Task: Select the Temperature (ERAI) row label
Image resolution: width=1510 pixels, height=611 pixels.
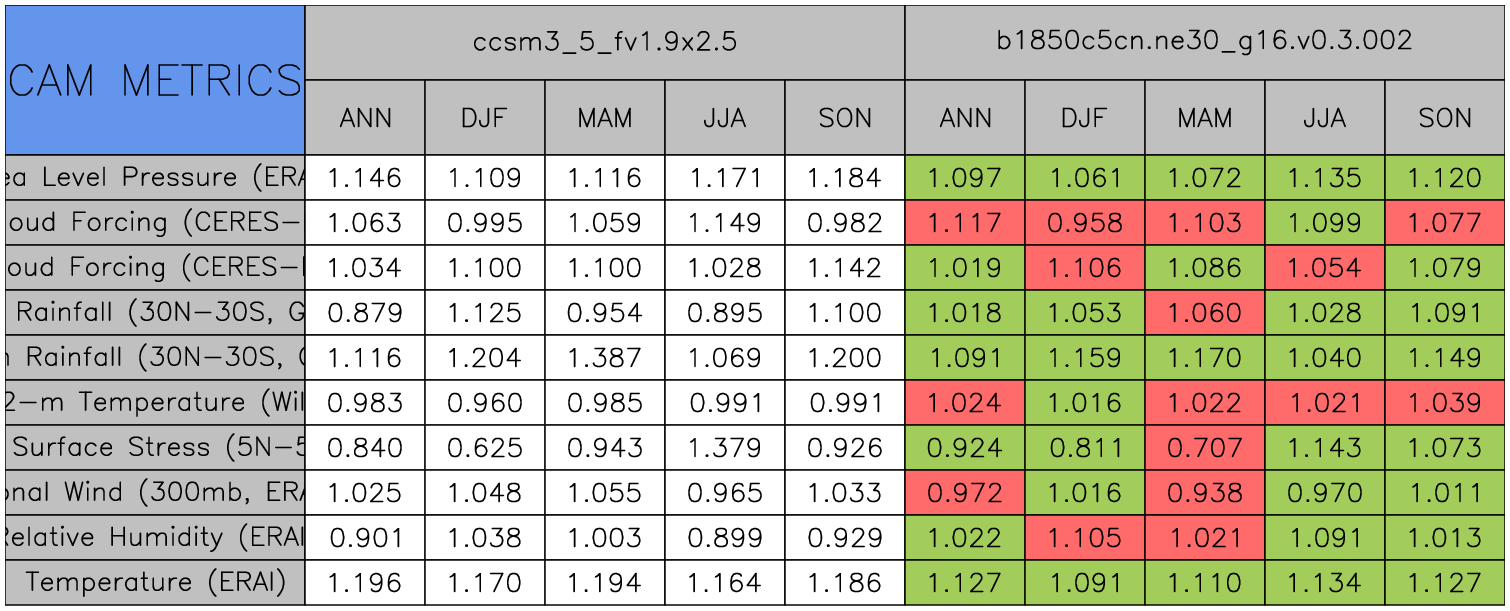Action: (x=154, y=582)
